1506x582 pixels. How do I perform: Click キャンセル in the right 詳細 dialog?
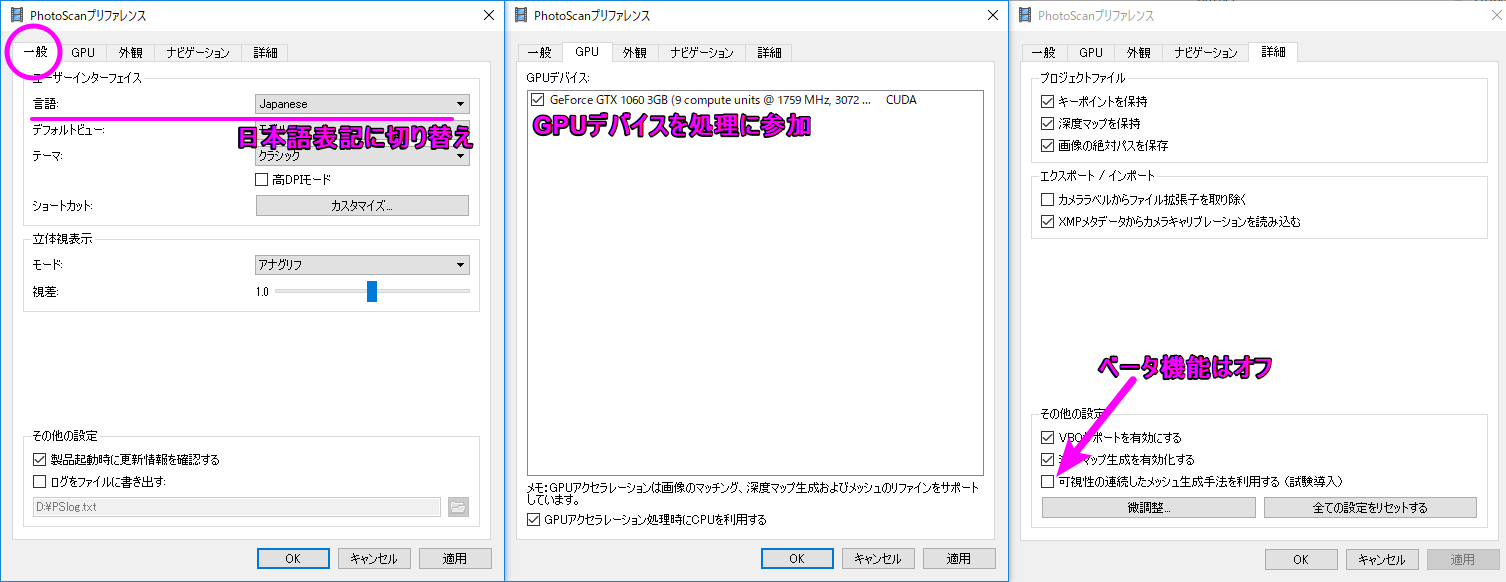coord(1383,560)
